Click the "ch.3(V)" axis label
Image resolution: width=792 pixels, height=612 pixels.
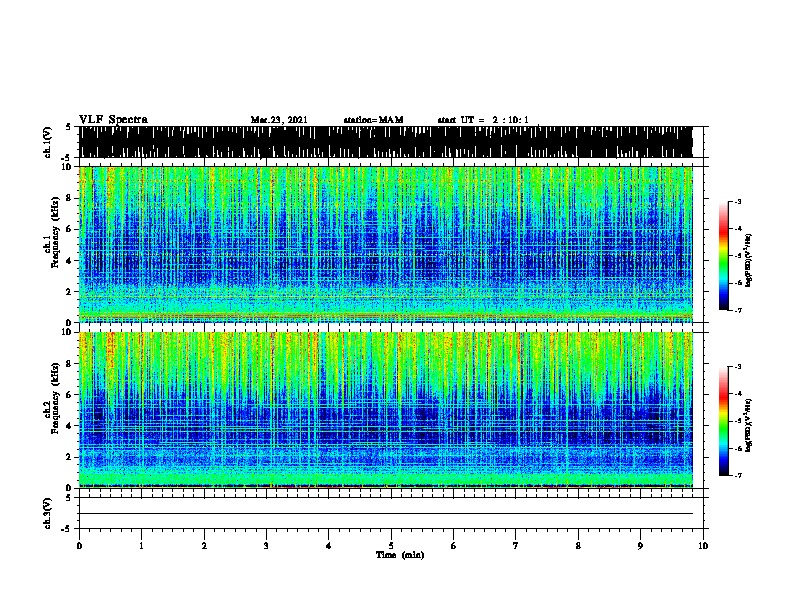(48, 513)
